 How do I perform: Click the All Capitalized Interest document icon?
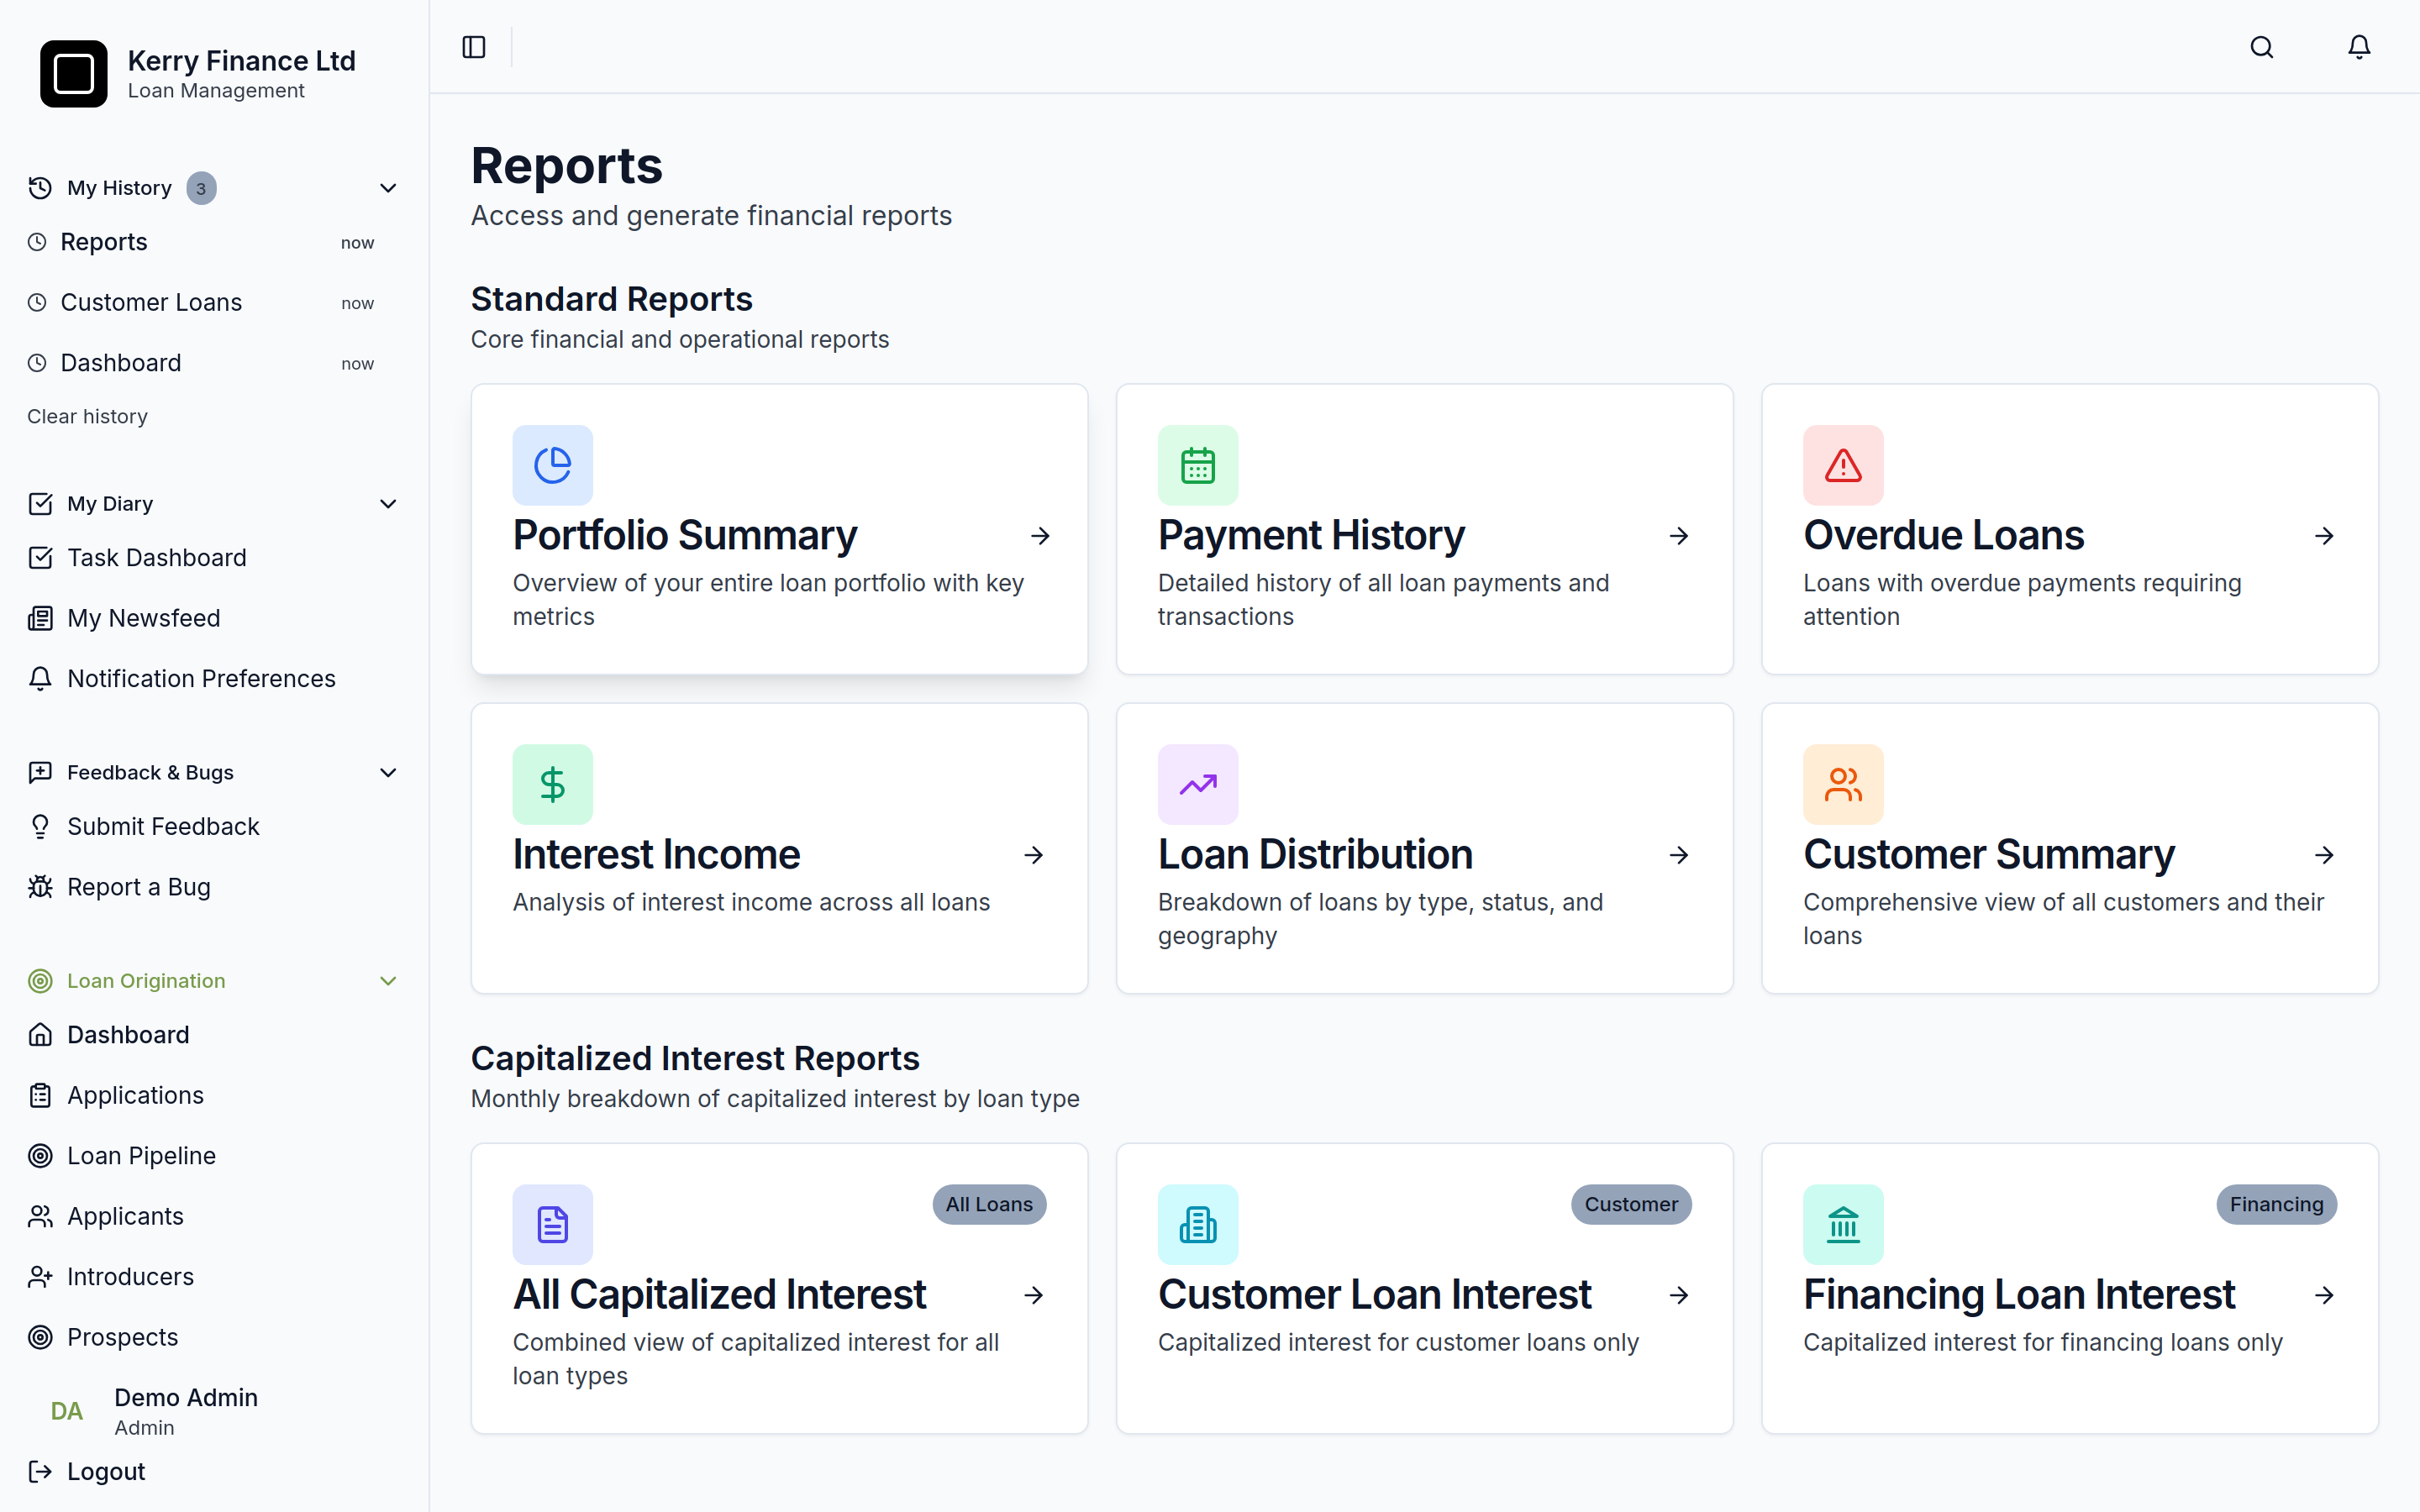point(553,1224)
